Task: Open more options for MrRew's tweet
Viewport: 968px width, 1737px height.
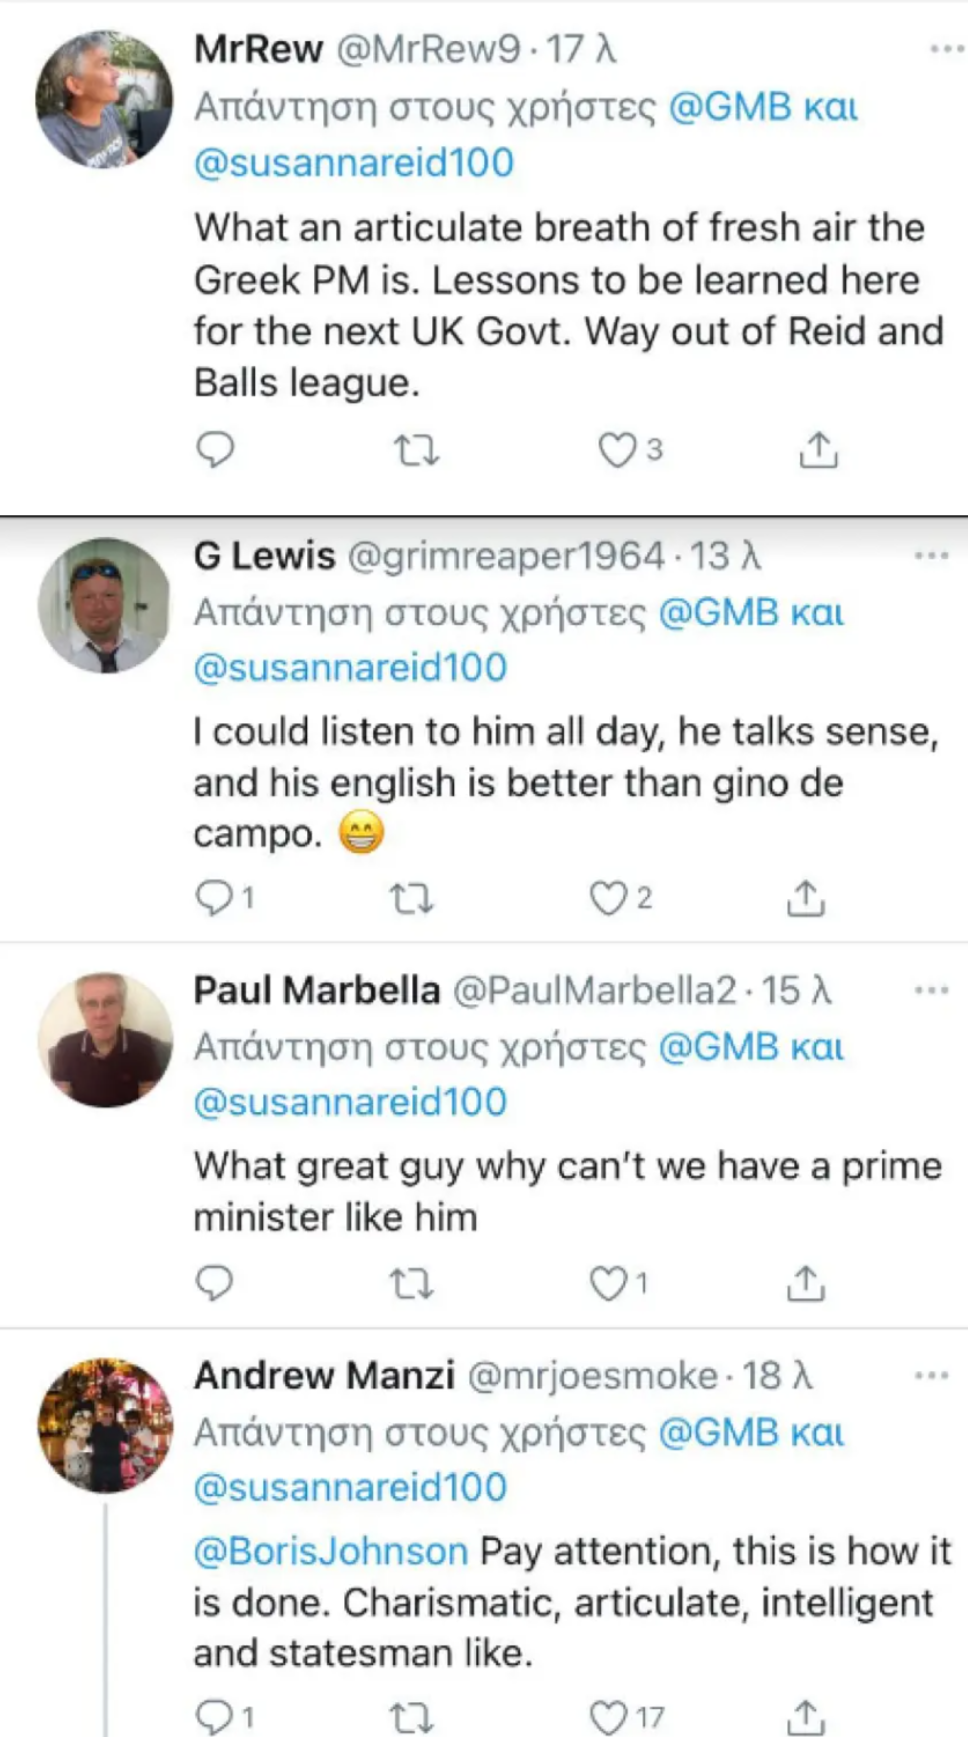Action: click(x=946, y=48)
